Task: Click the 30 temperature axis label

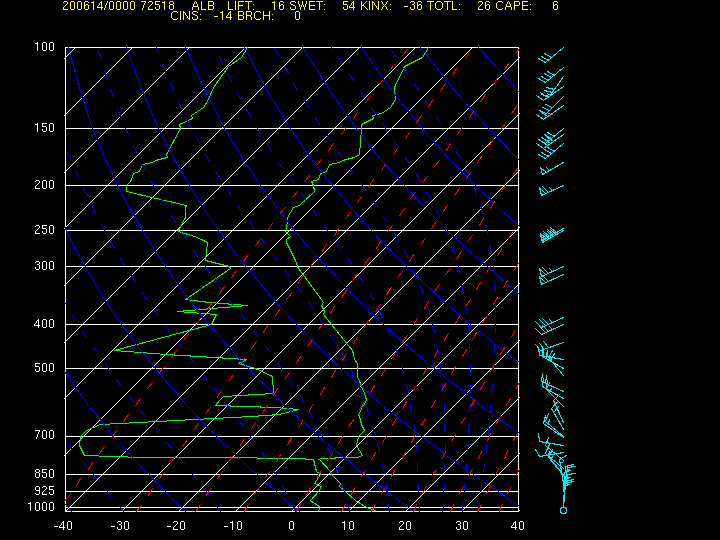Action: 461,526
